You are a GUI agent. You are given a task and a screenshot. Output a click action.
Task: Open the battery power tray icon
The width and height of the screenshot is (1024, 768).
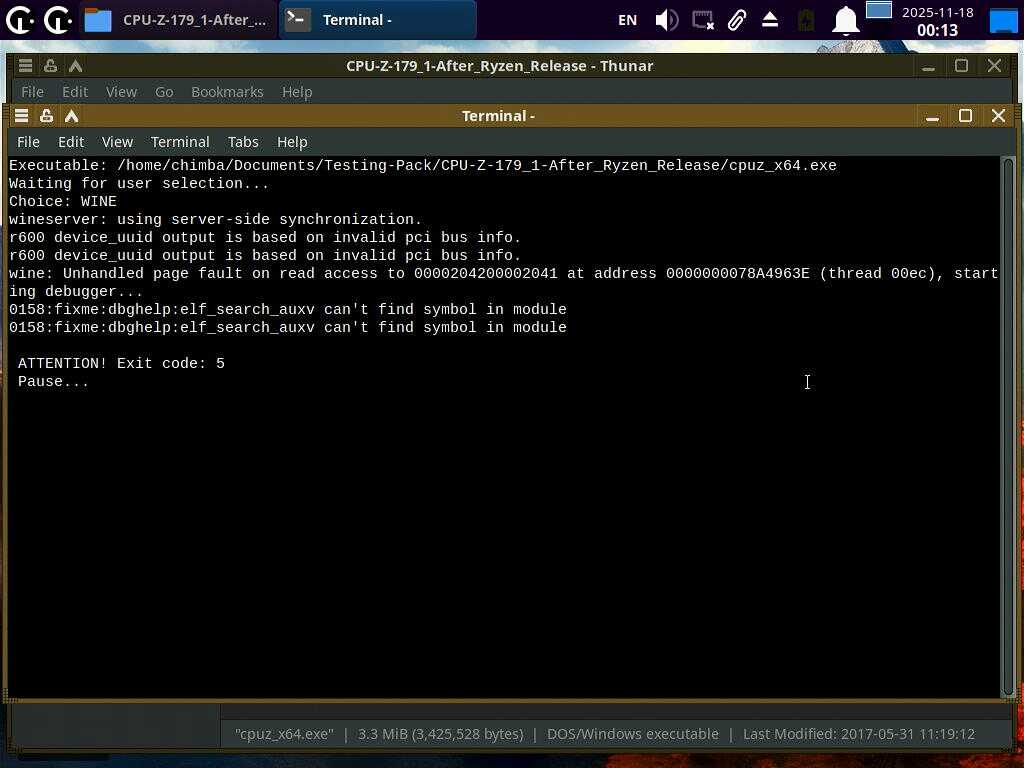(806, 20)
